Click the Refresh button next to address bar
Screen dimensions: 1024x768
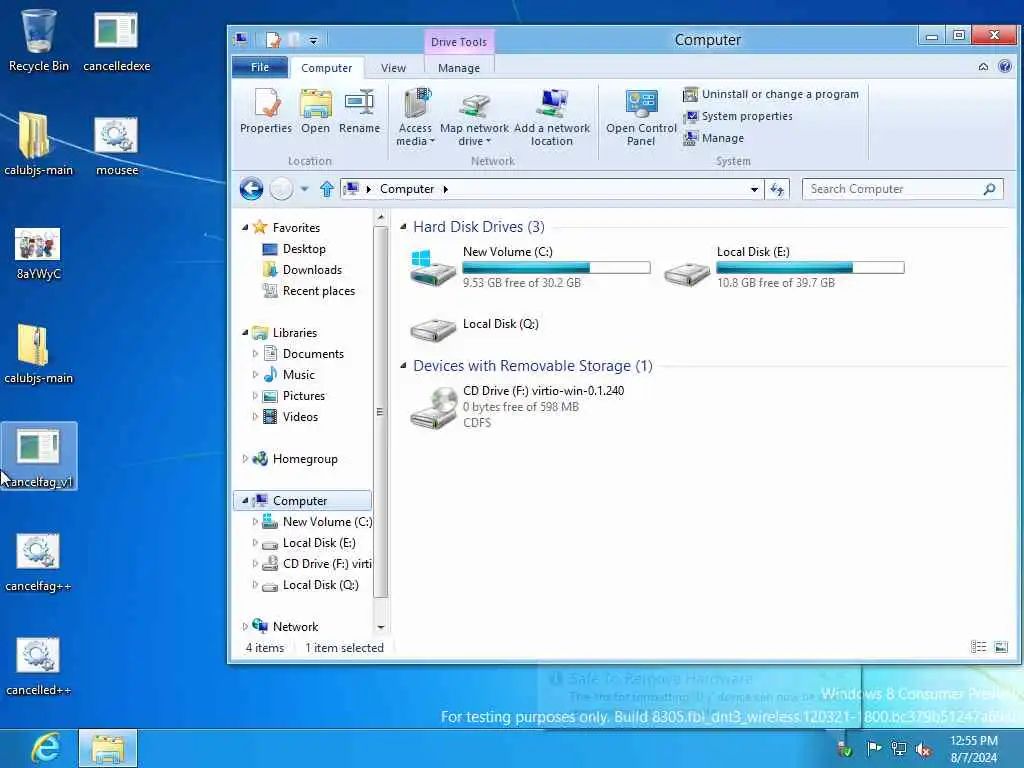(x=777, y=189)
